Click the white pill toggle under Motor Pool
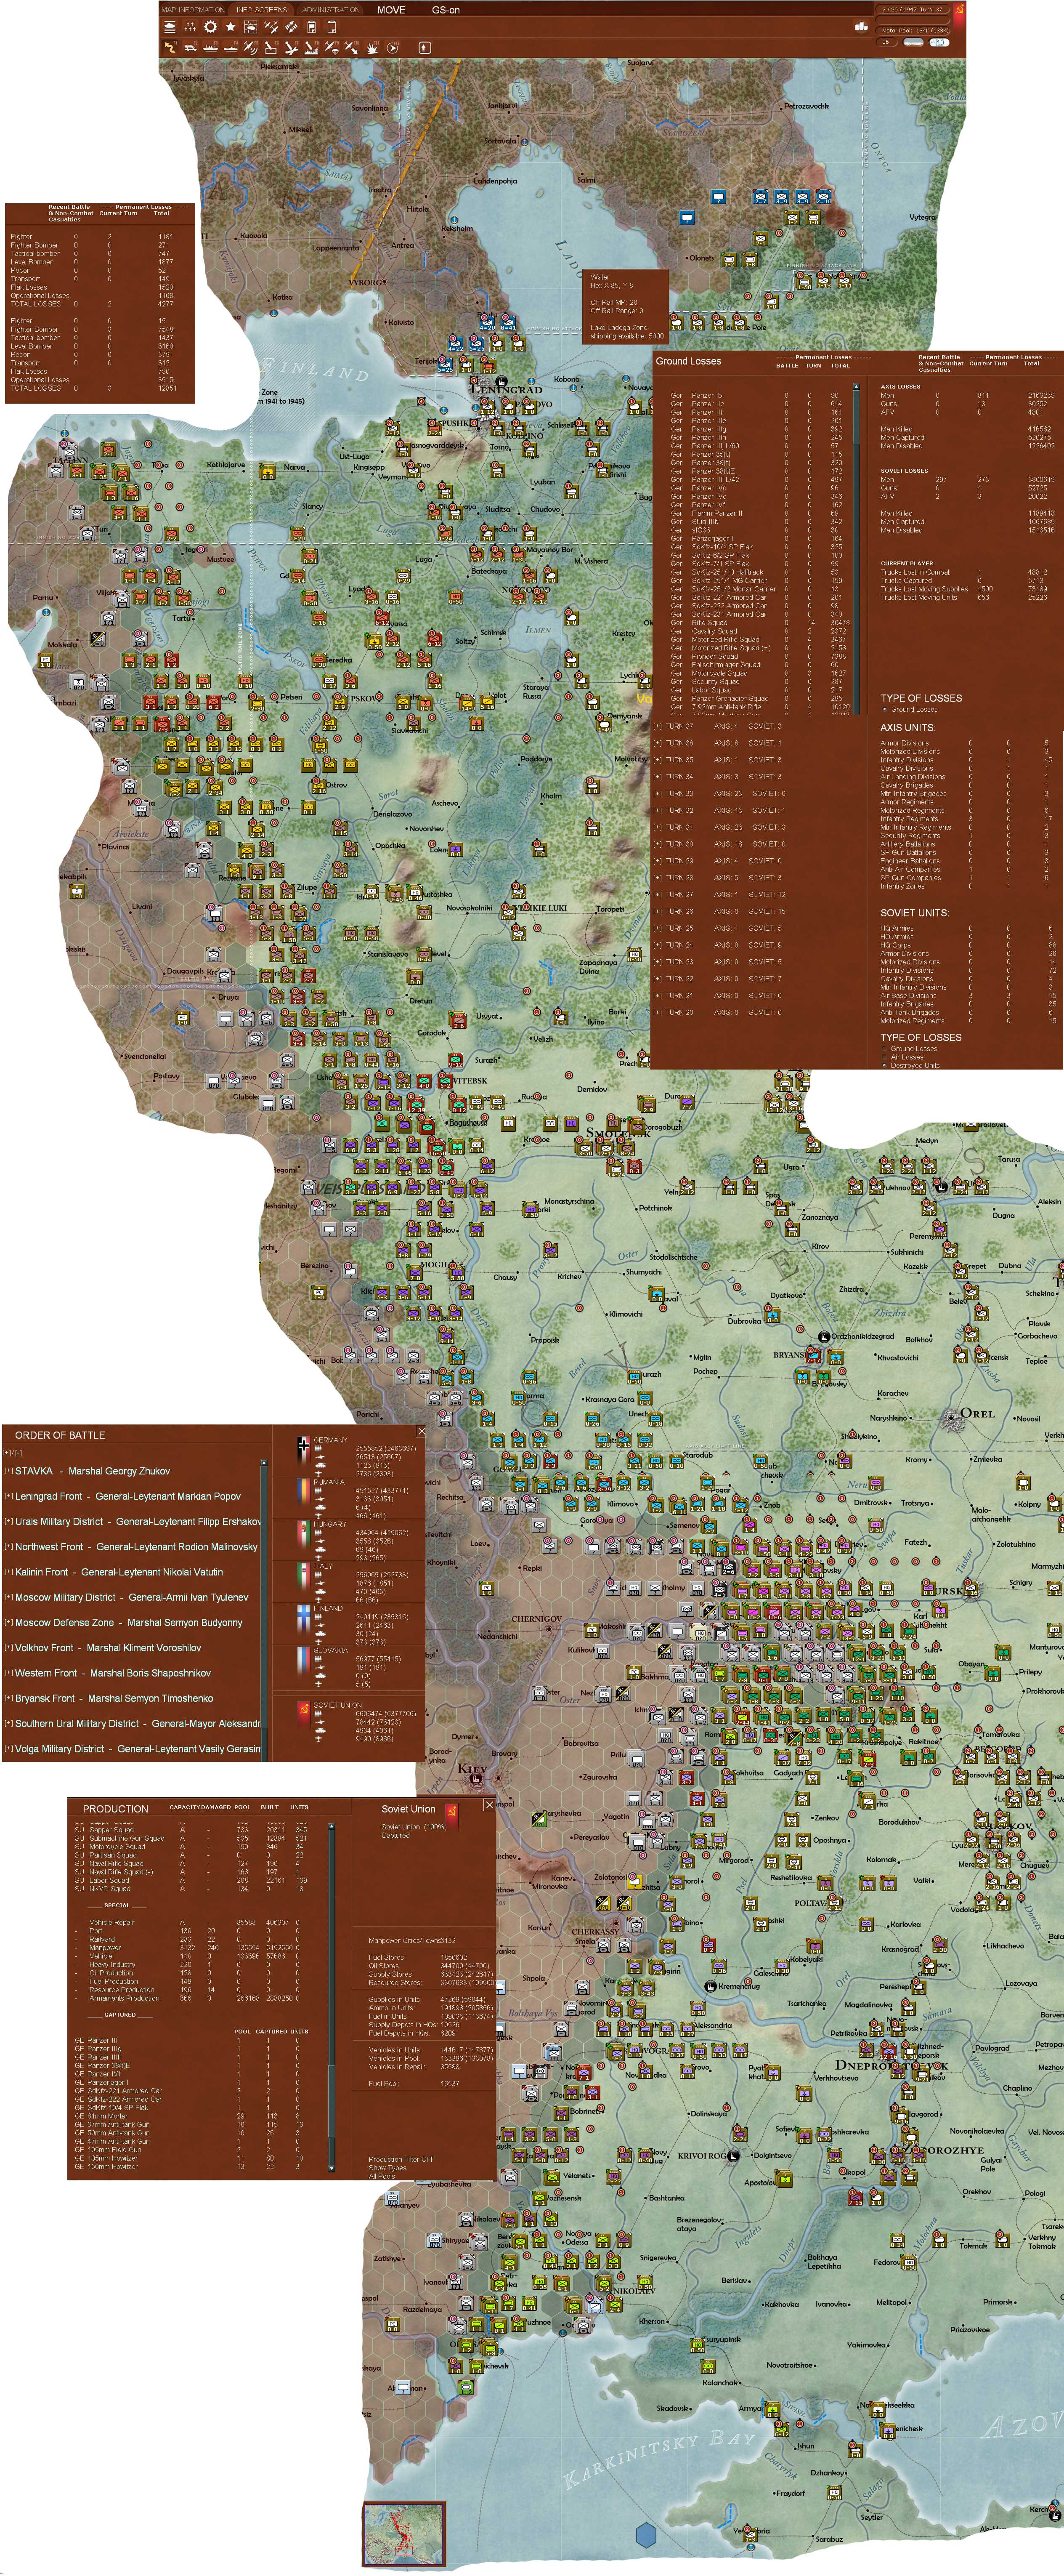 939,42
